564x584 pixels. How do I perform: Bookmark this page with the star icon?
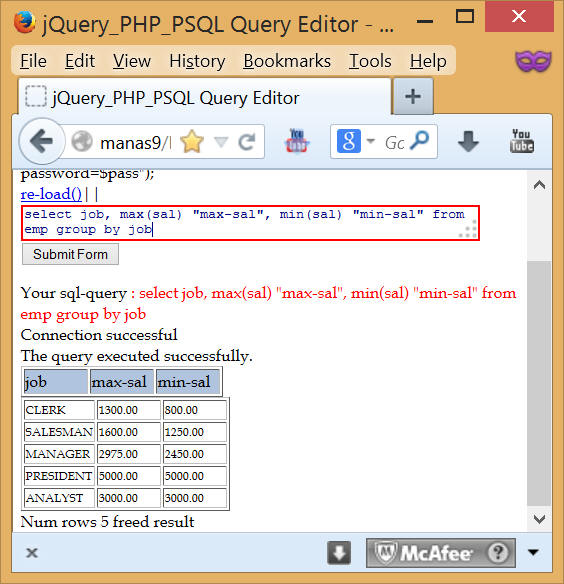coord(192,142)
